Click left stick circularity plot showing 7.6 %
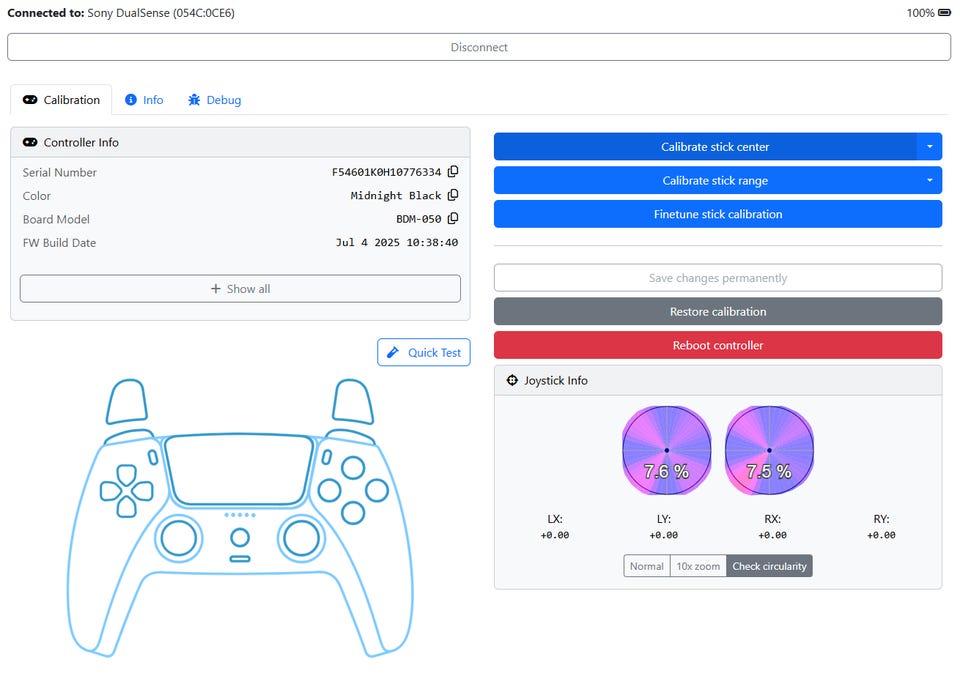This screenshot has height=676, width=960. [x=667, y=450]
